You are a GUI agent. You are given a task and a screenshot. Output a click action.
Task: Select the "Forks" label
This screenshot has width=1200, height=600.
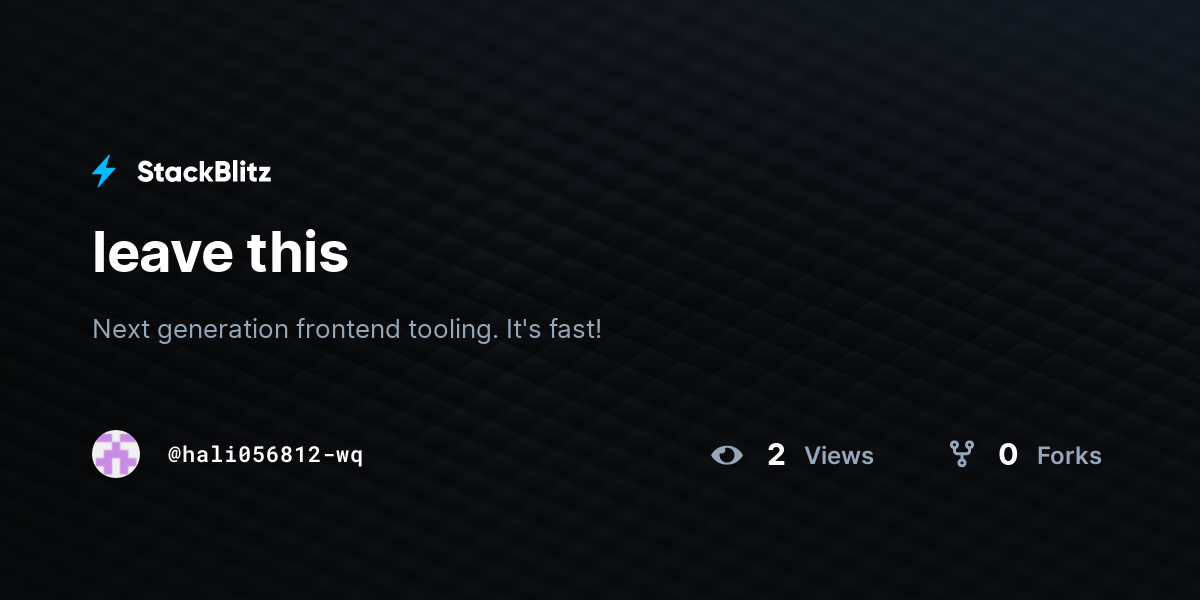tap(1069, 456)
